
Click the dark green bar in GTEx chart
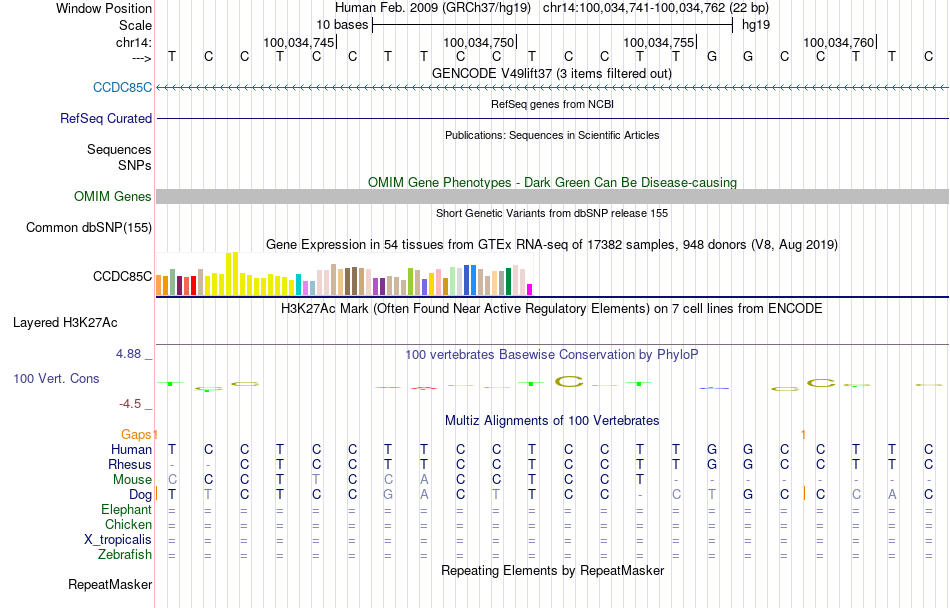click(x=508, y=282)
